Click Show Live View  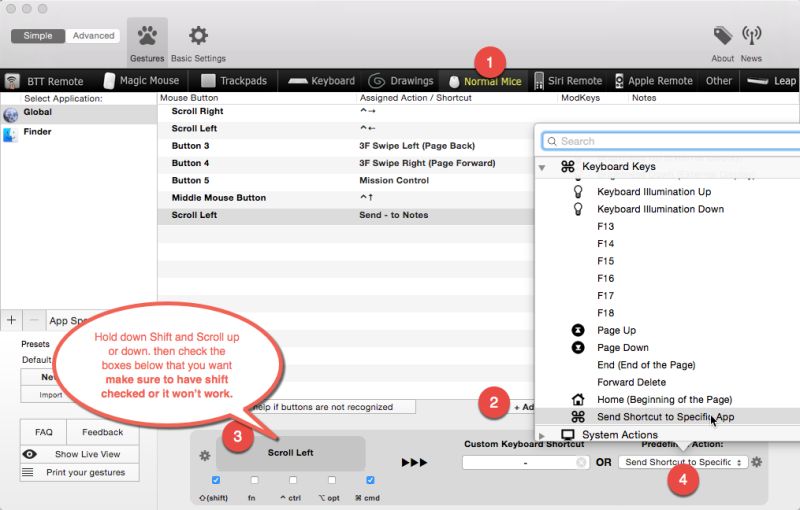80,454
